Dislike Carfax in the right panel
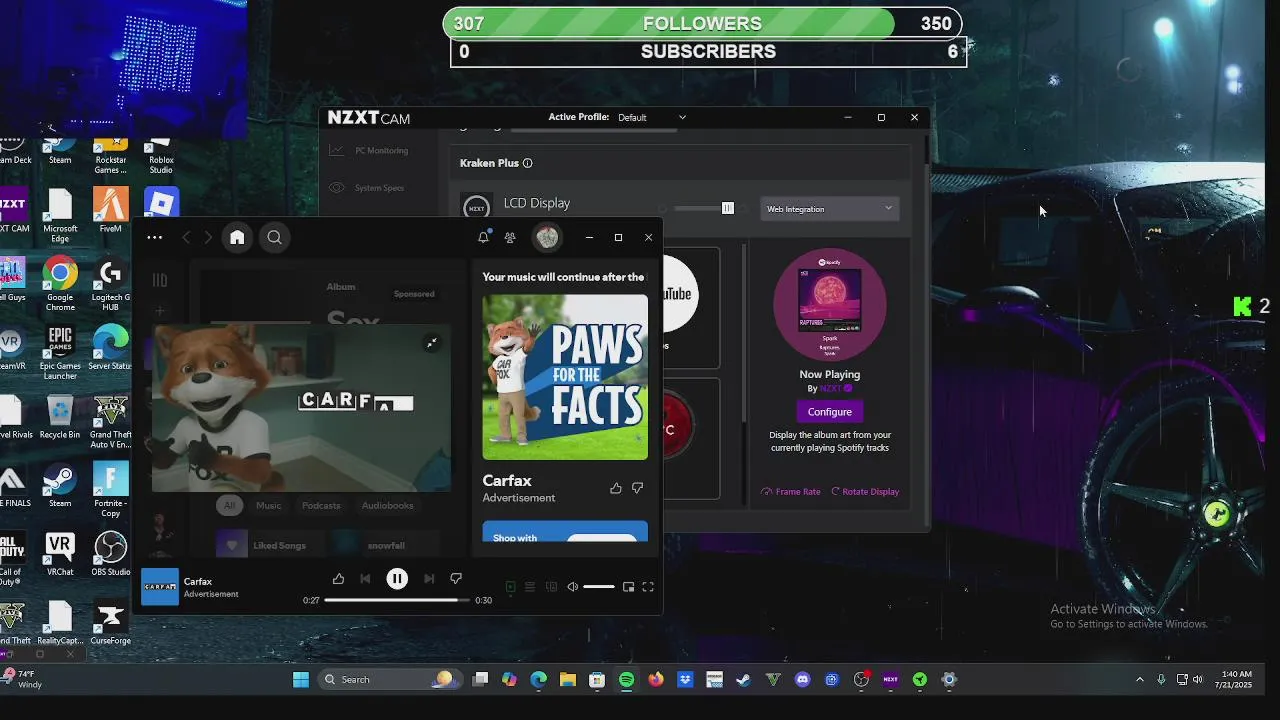Screen dimensions: 1280x720 [638, 488]
